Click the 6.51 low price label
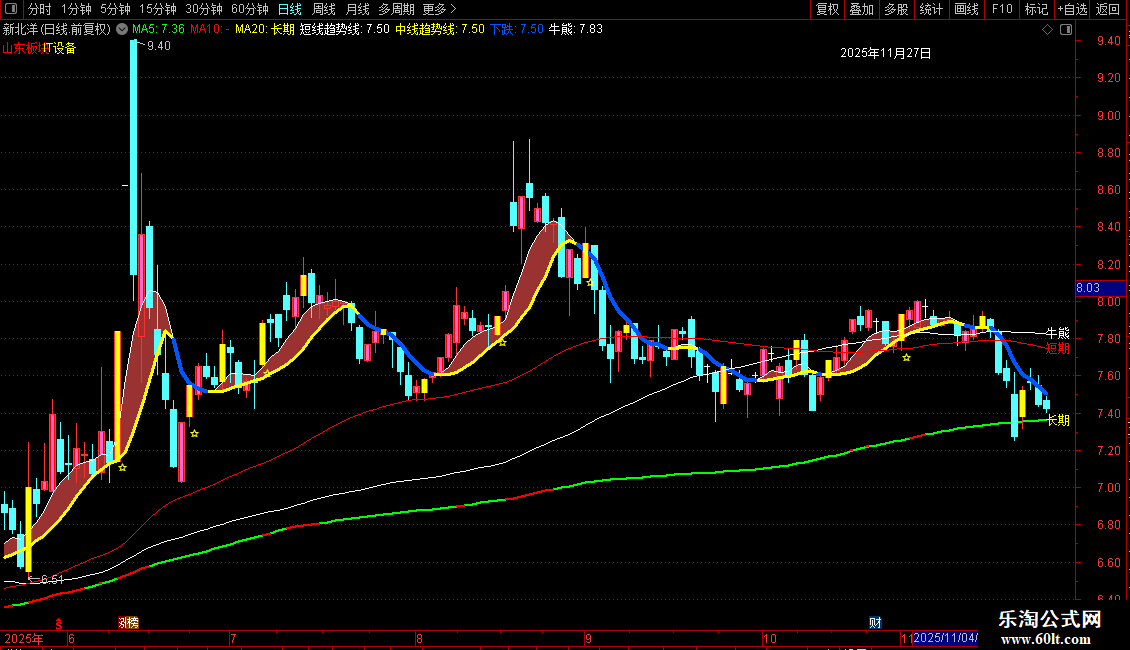 52,579
